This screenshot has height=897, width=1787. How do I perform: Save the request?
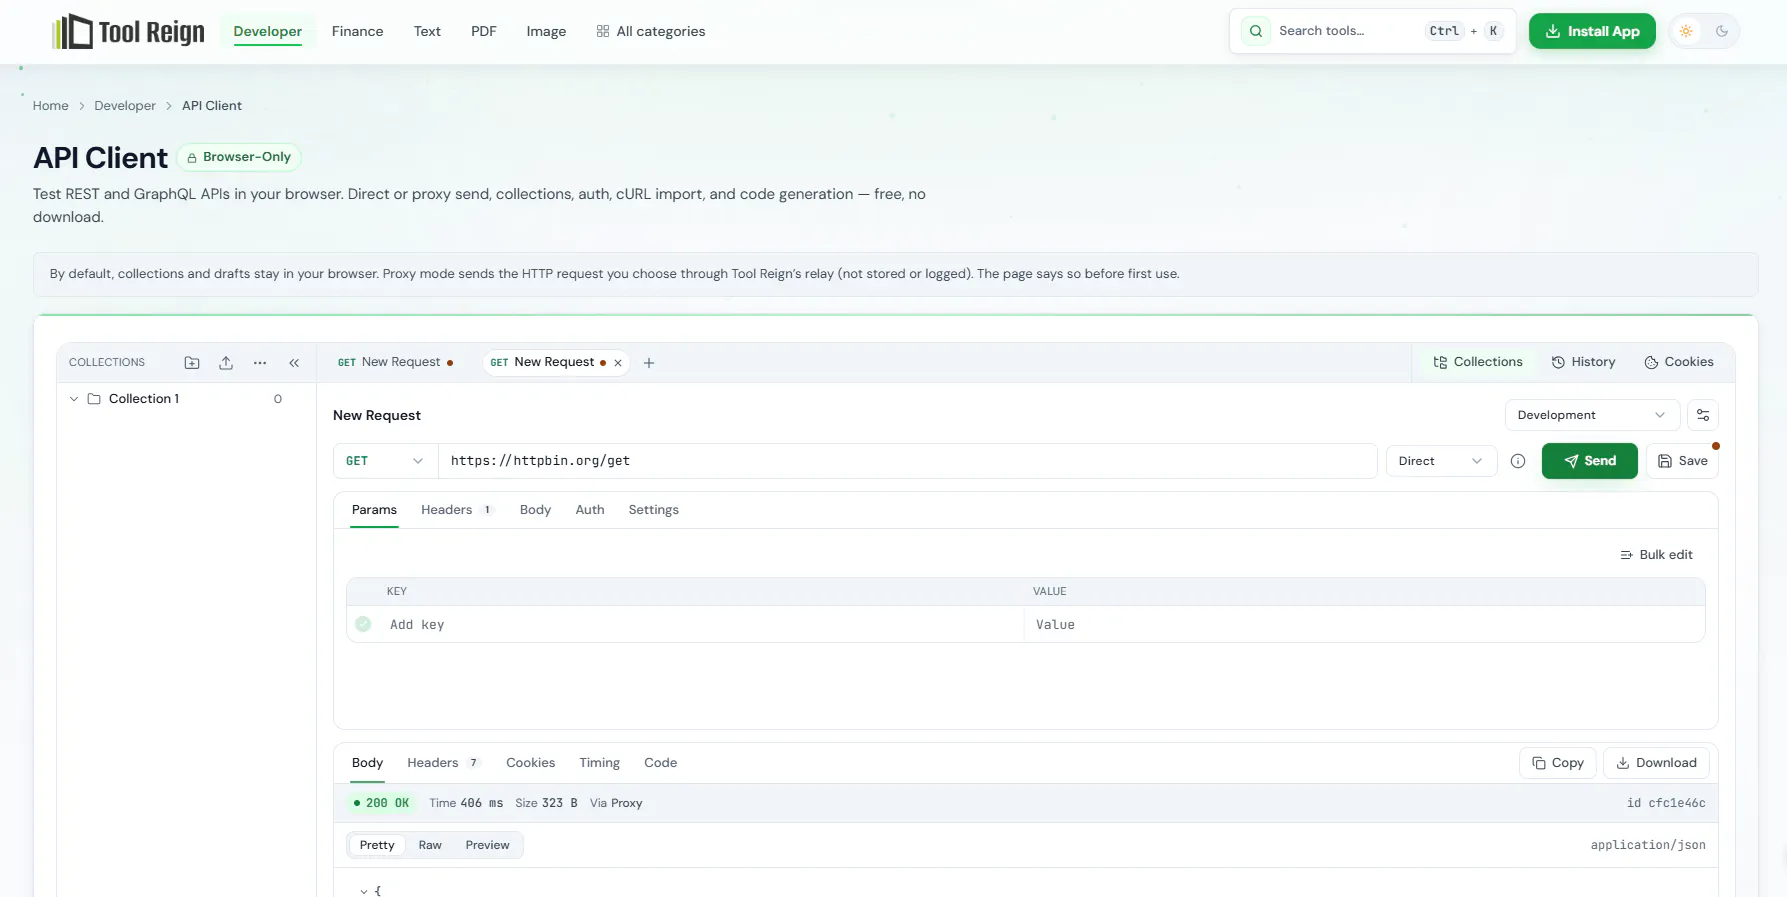click(x=1682, y=461)
